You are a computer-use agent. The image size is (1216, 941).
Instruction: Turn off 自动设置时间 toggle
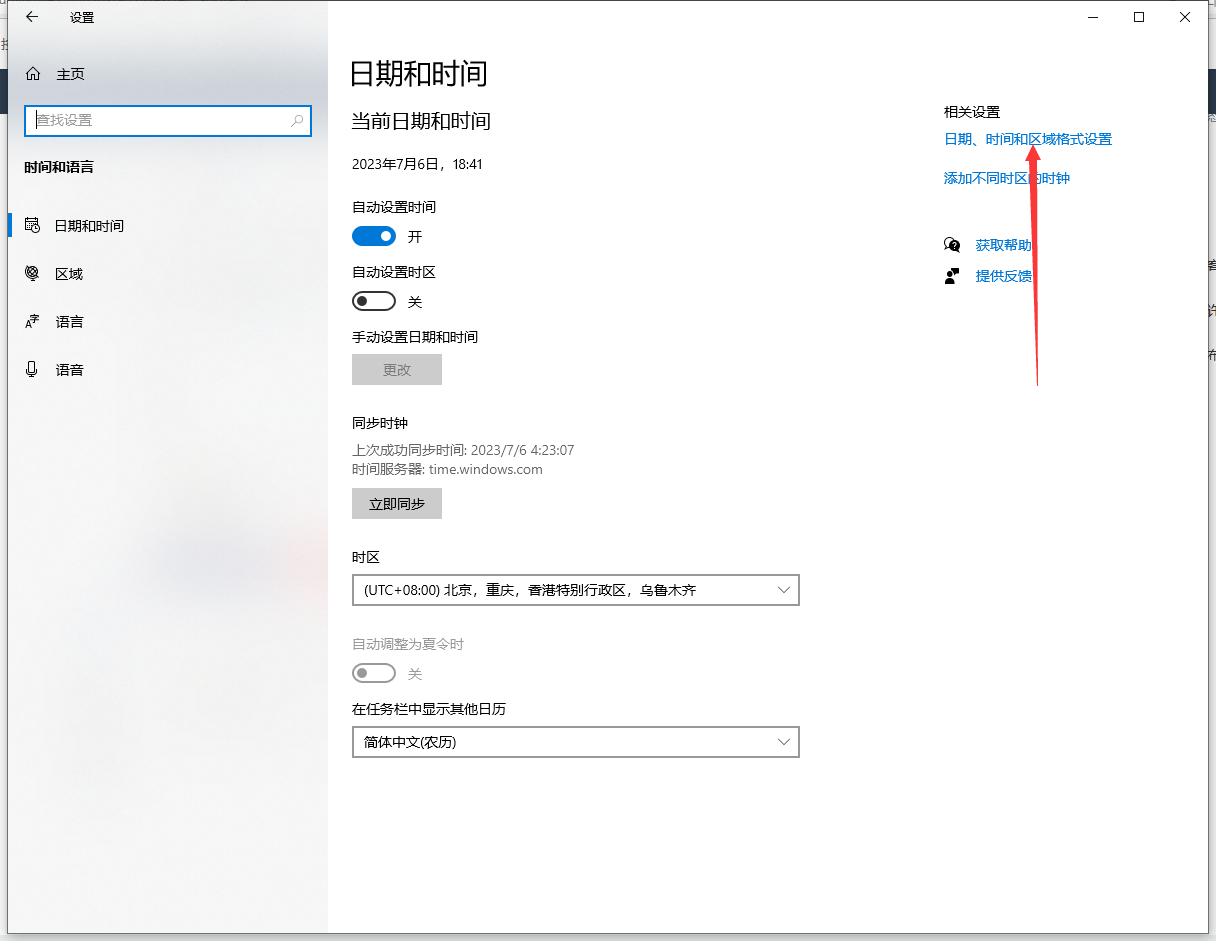(374, 237)
